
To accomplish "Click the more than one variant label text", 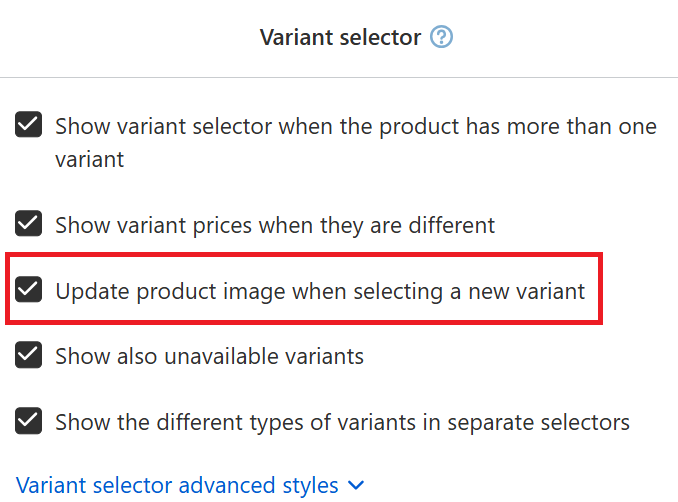I will [356, 143].
